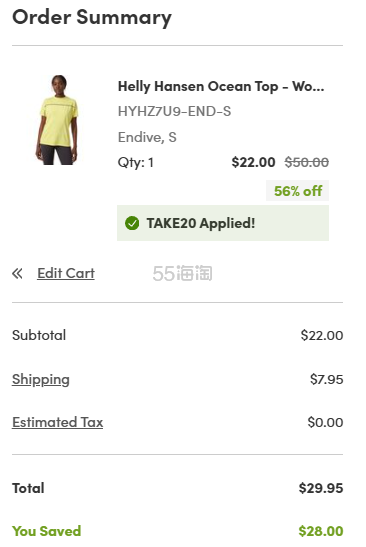The image size is (366, 547).
Task: Click the You Saved $28.00 amount
Action: (321, 531)
